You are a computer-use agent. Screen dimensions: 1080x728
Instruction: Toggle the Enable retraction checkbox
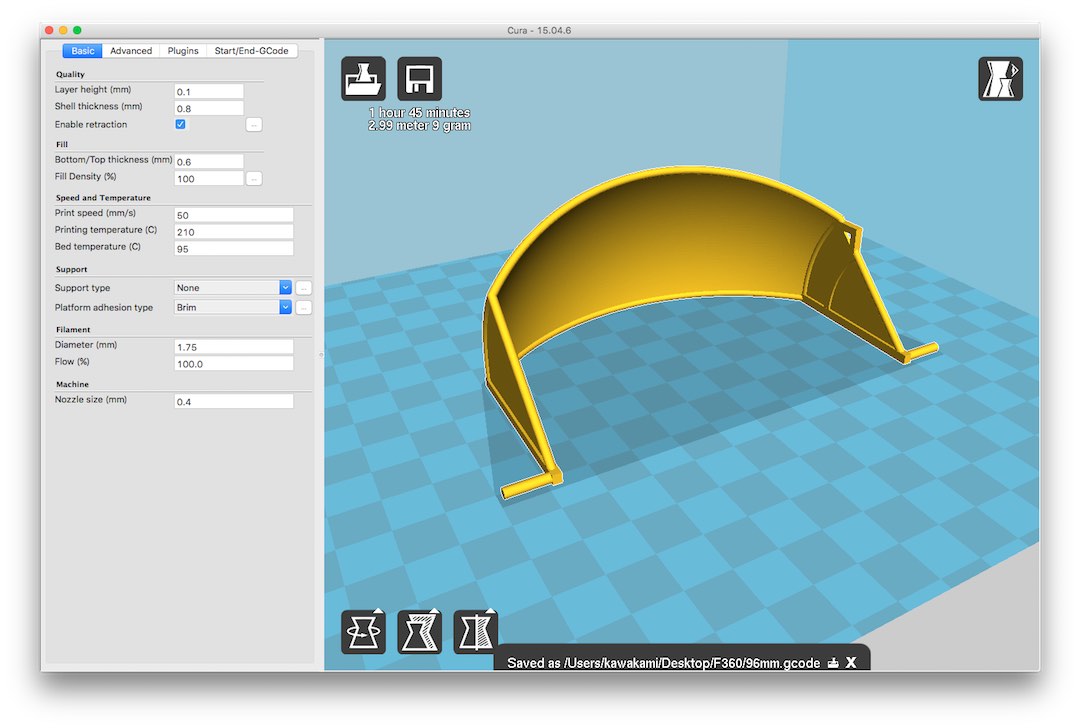(x=181, y=125)
